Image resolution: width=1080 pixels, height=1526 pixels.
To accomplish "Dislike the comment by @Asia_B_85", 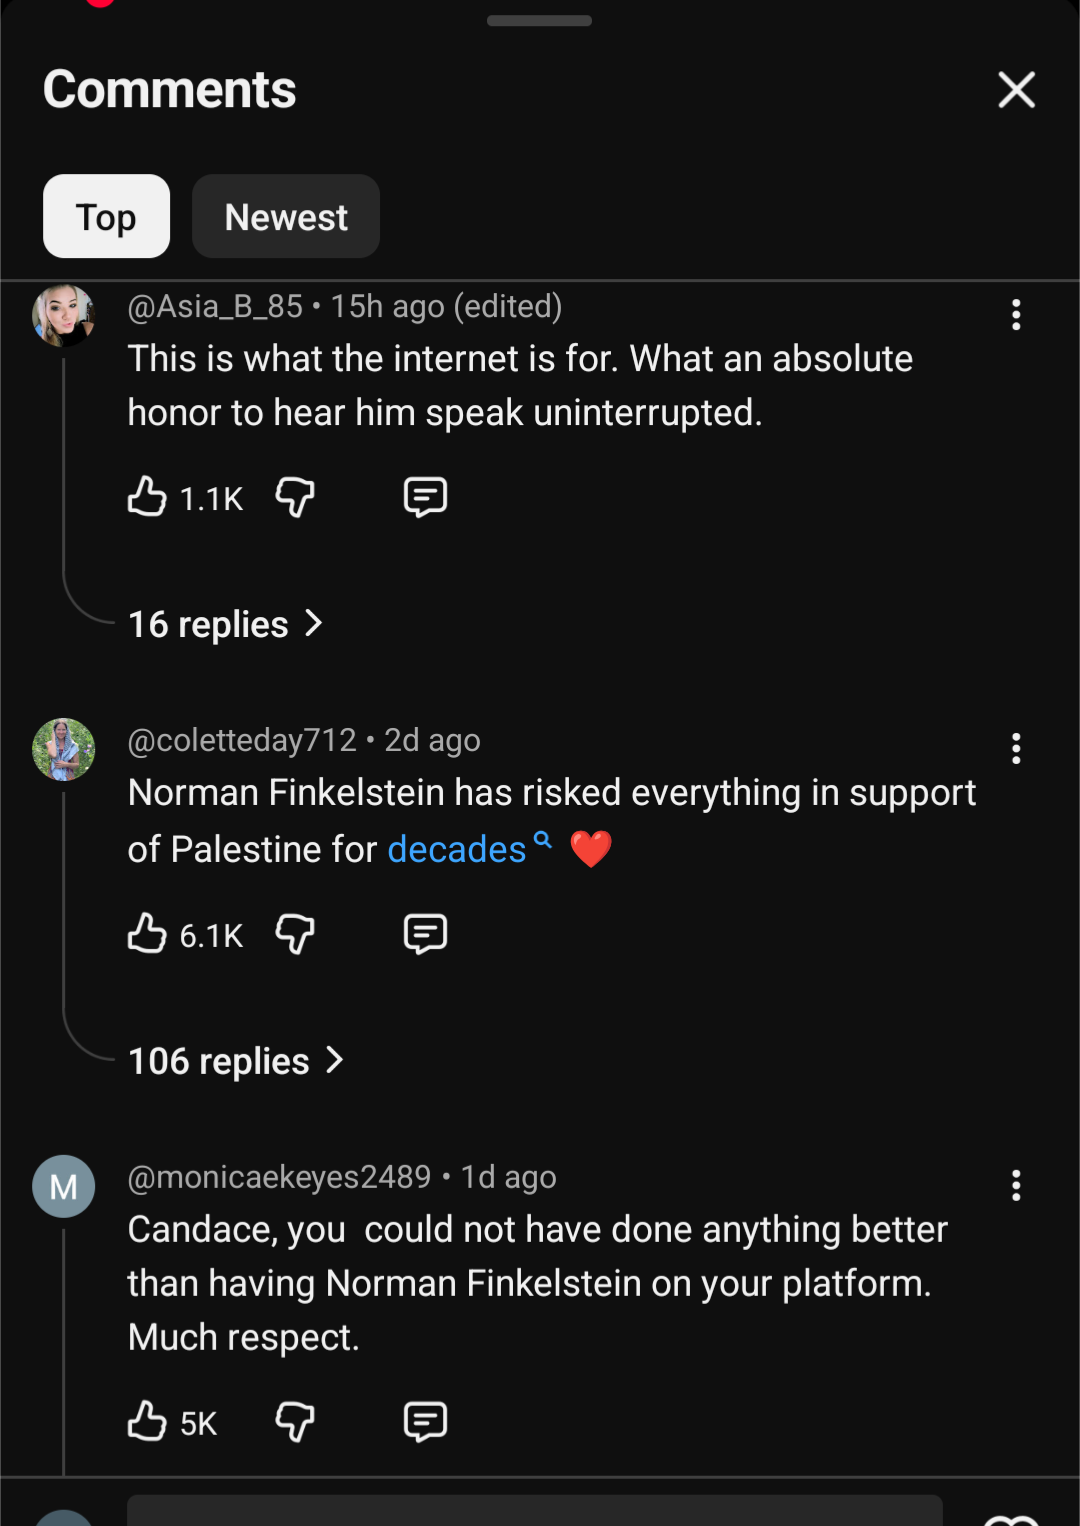I will coord(295,496).
